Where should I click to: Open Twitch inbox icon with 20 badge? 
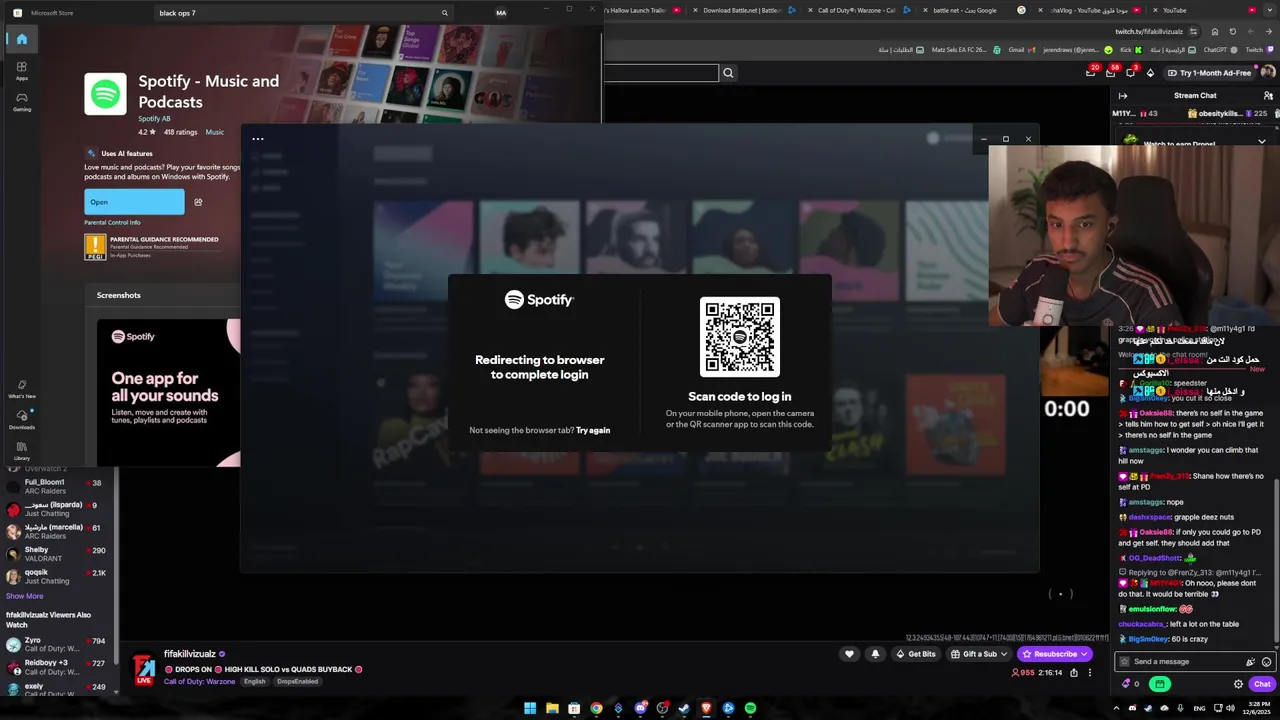pos(1091,72)
